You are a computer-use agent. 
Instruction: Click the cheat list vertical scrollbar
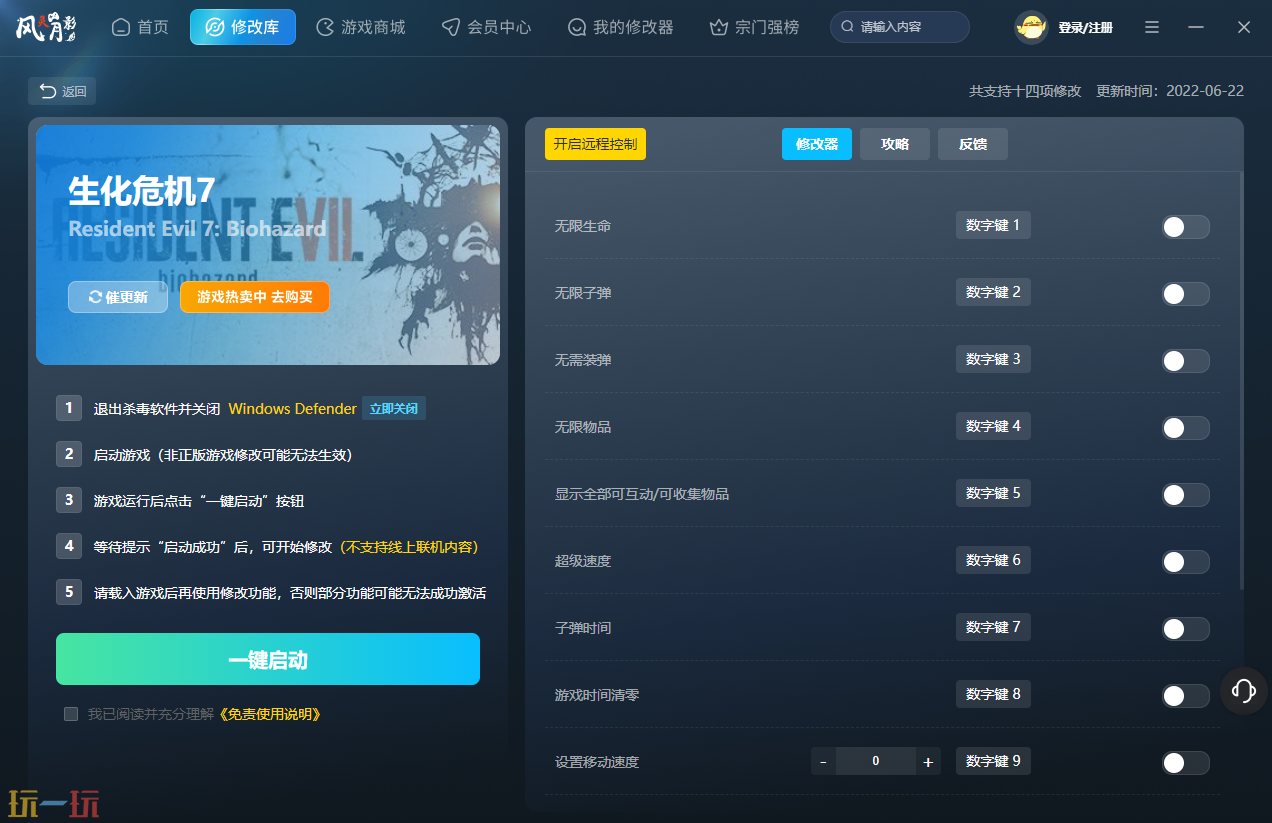click(x=1241, y=380)
